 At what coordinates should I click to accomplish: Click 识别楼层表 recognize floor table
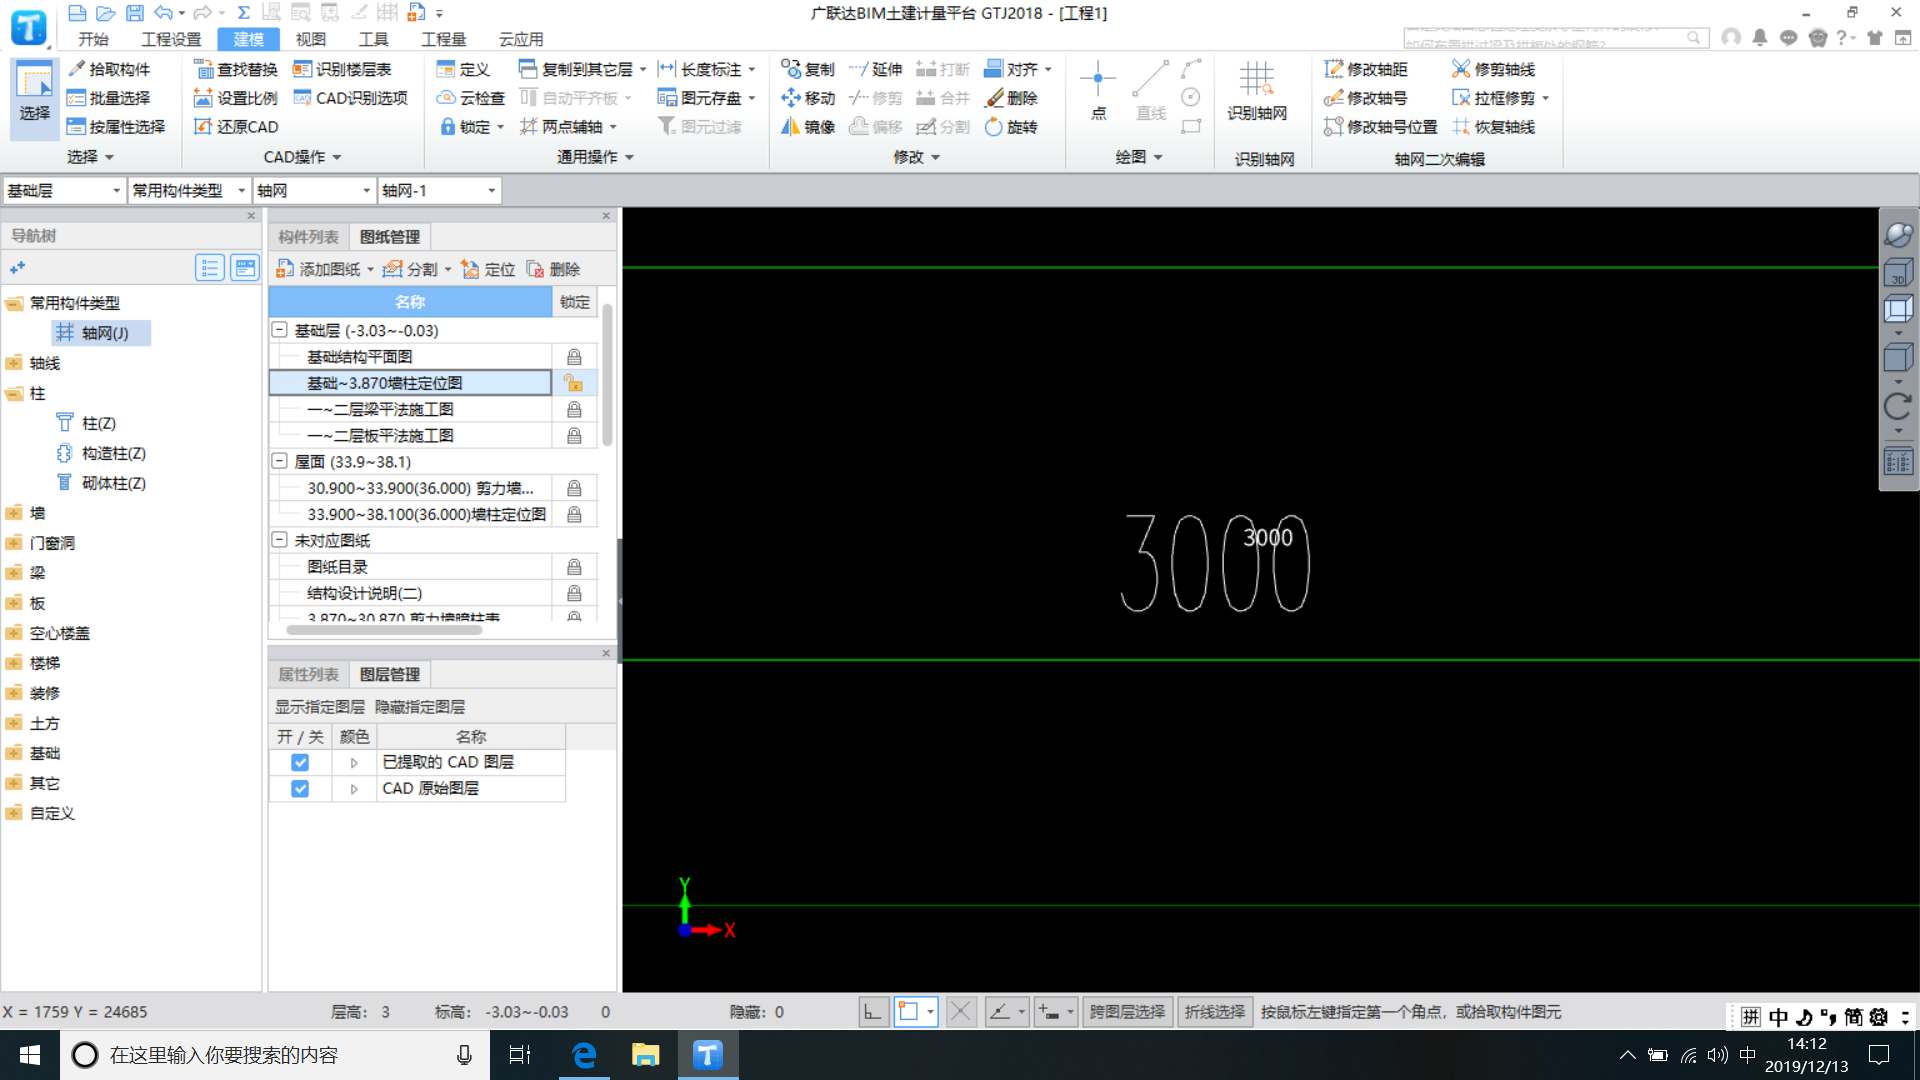point(342,69)
